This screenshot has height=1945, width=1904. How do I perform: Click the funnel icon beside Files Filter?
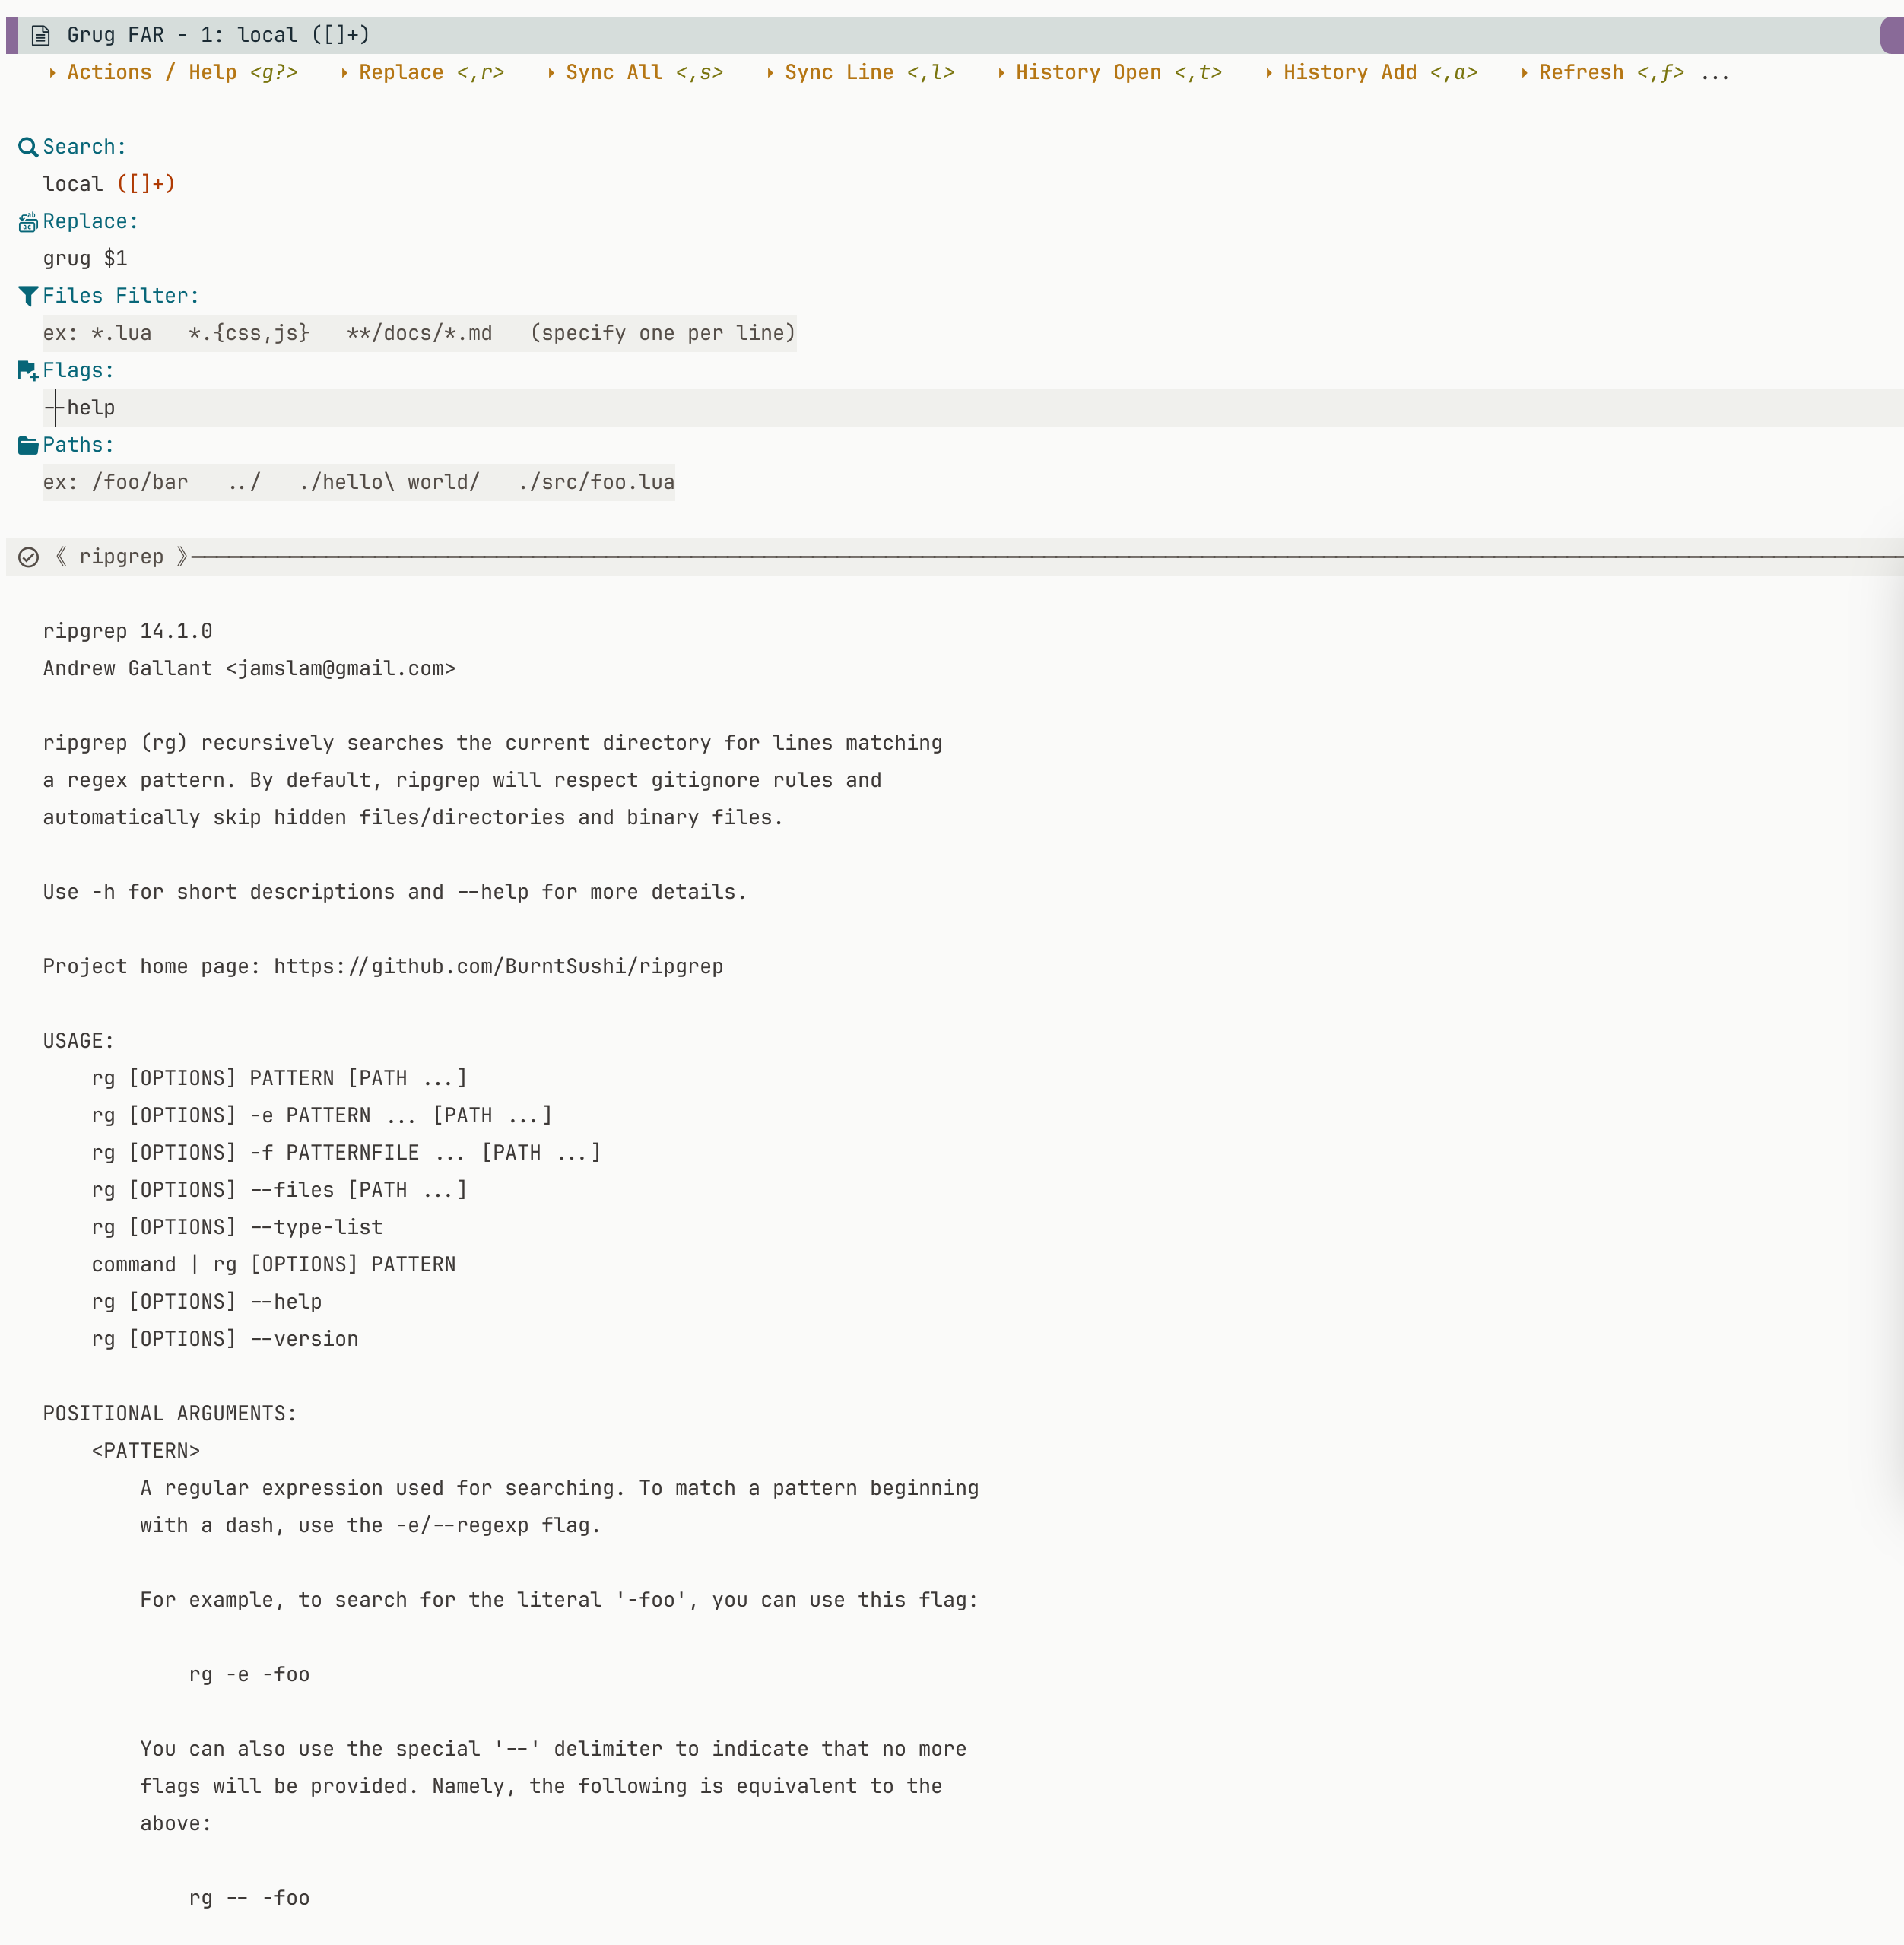pyautogui.click(x=27, y=295)
